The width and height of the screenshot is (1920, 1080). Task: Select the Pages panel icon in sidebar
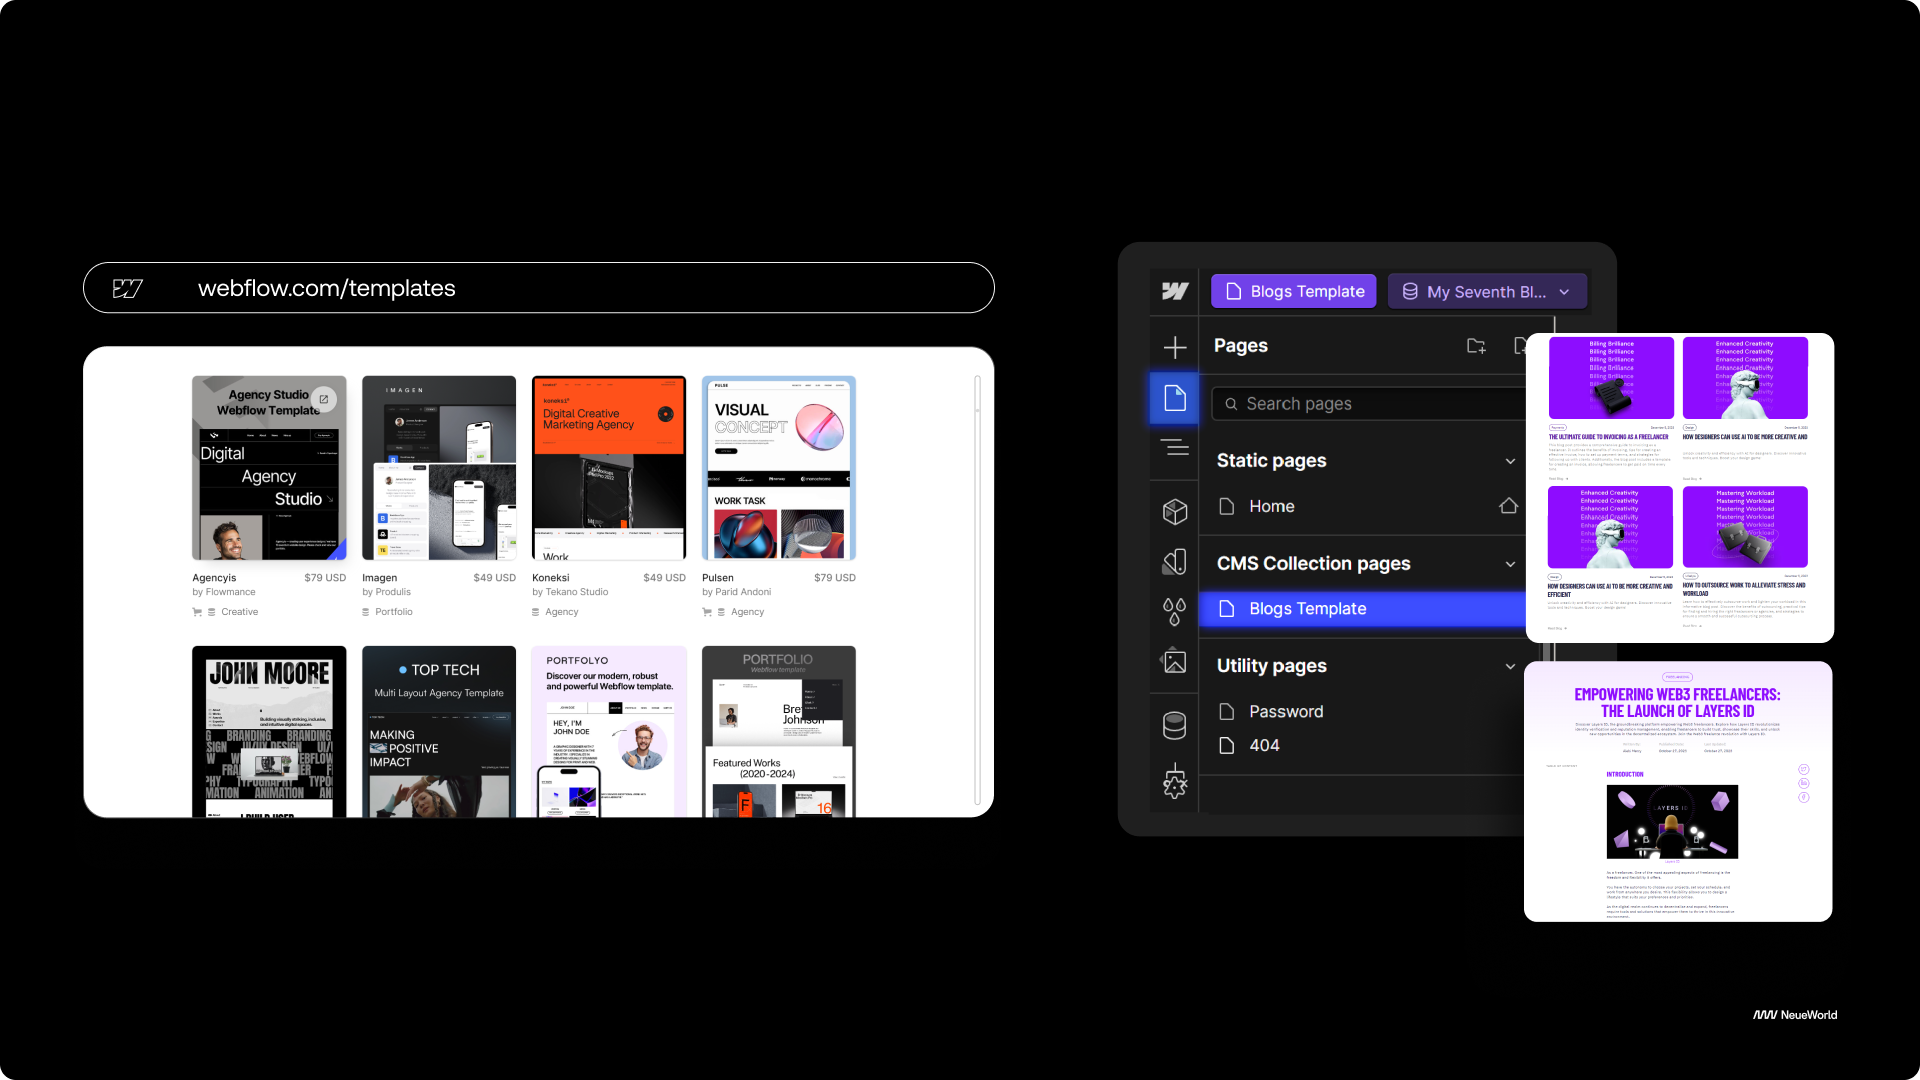tap(1175, 398)
